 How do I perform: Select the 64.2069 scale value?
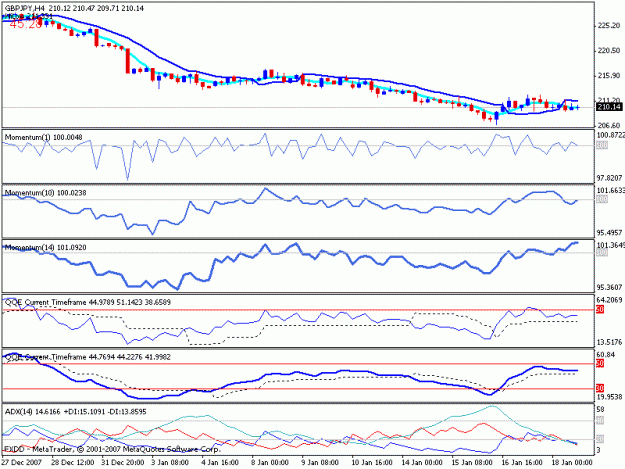pos(609,300)
